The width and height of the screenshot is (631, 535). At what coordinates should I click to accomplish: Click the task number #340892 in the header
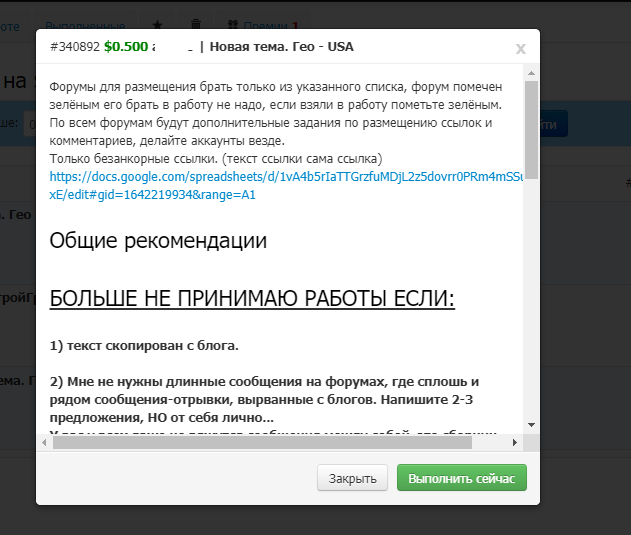pyautogui.click(x=75, y=47)
